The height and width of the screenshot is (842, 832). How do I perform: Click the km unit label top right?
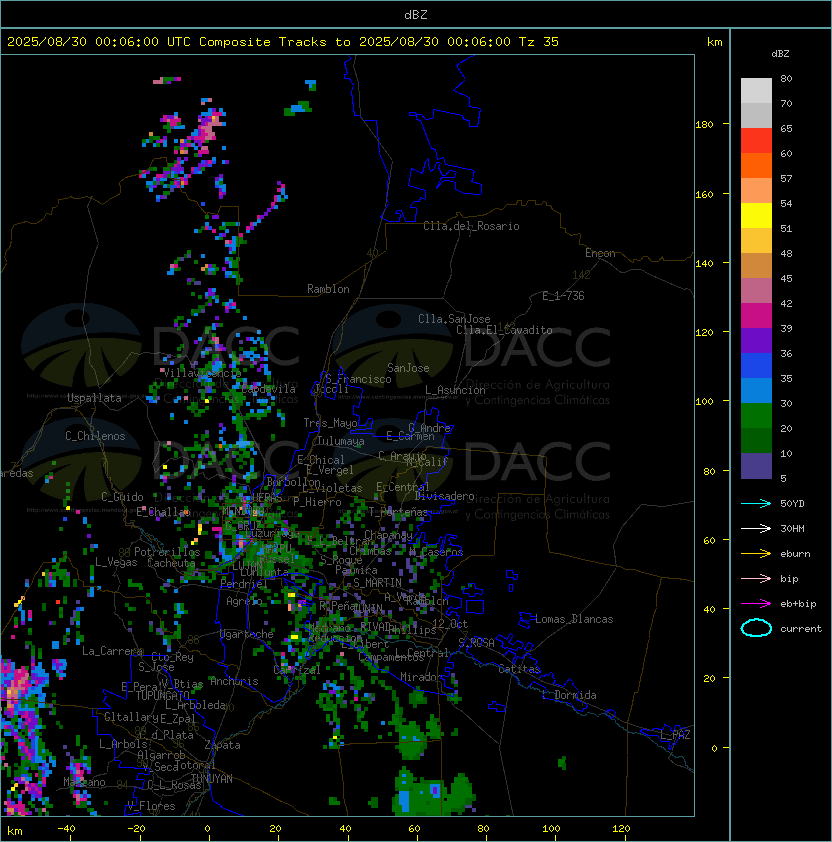click(x=714, y=42)
